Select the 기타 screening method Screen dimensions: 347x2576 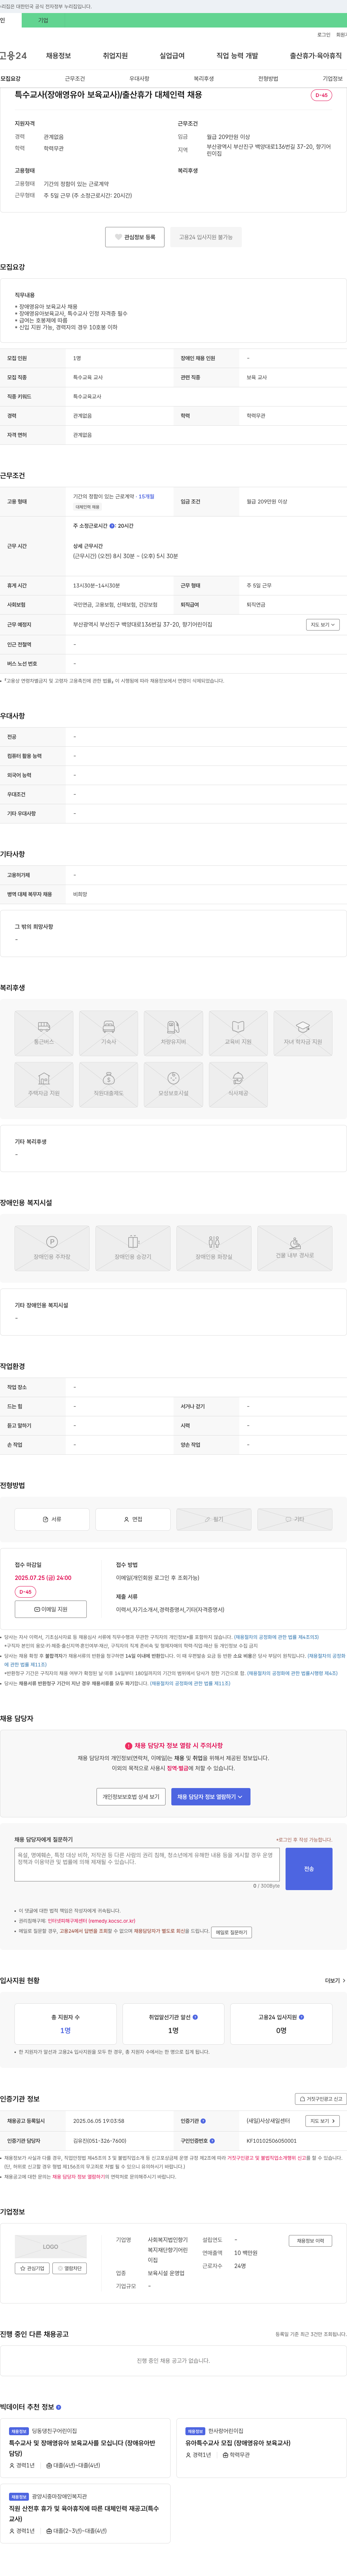(295, 1519)
